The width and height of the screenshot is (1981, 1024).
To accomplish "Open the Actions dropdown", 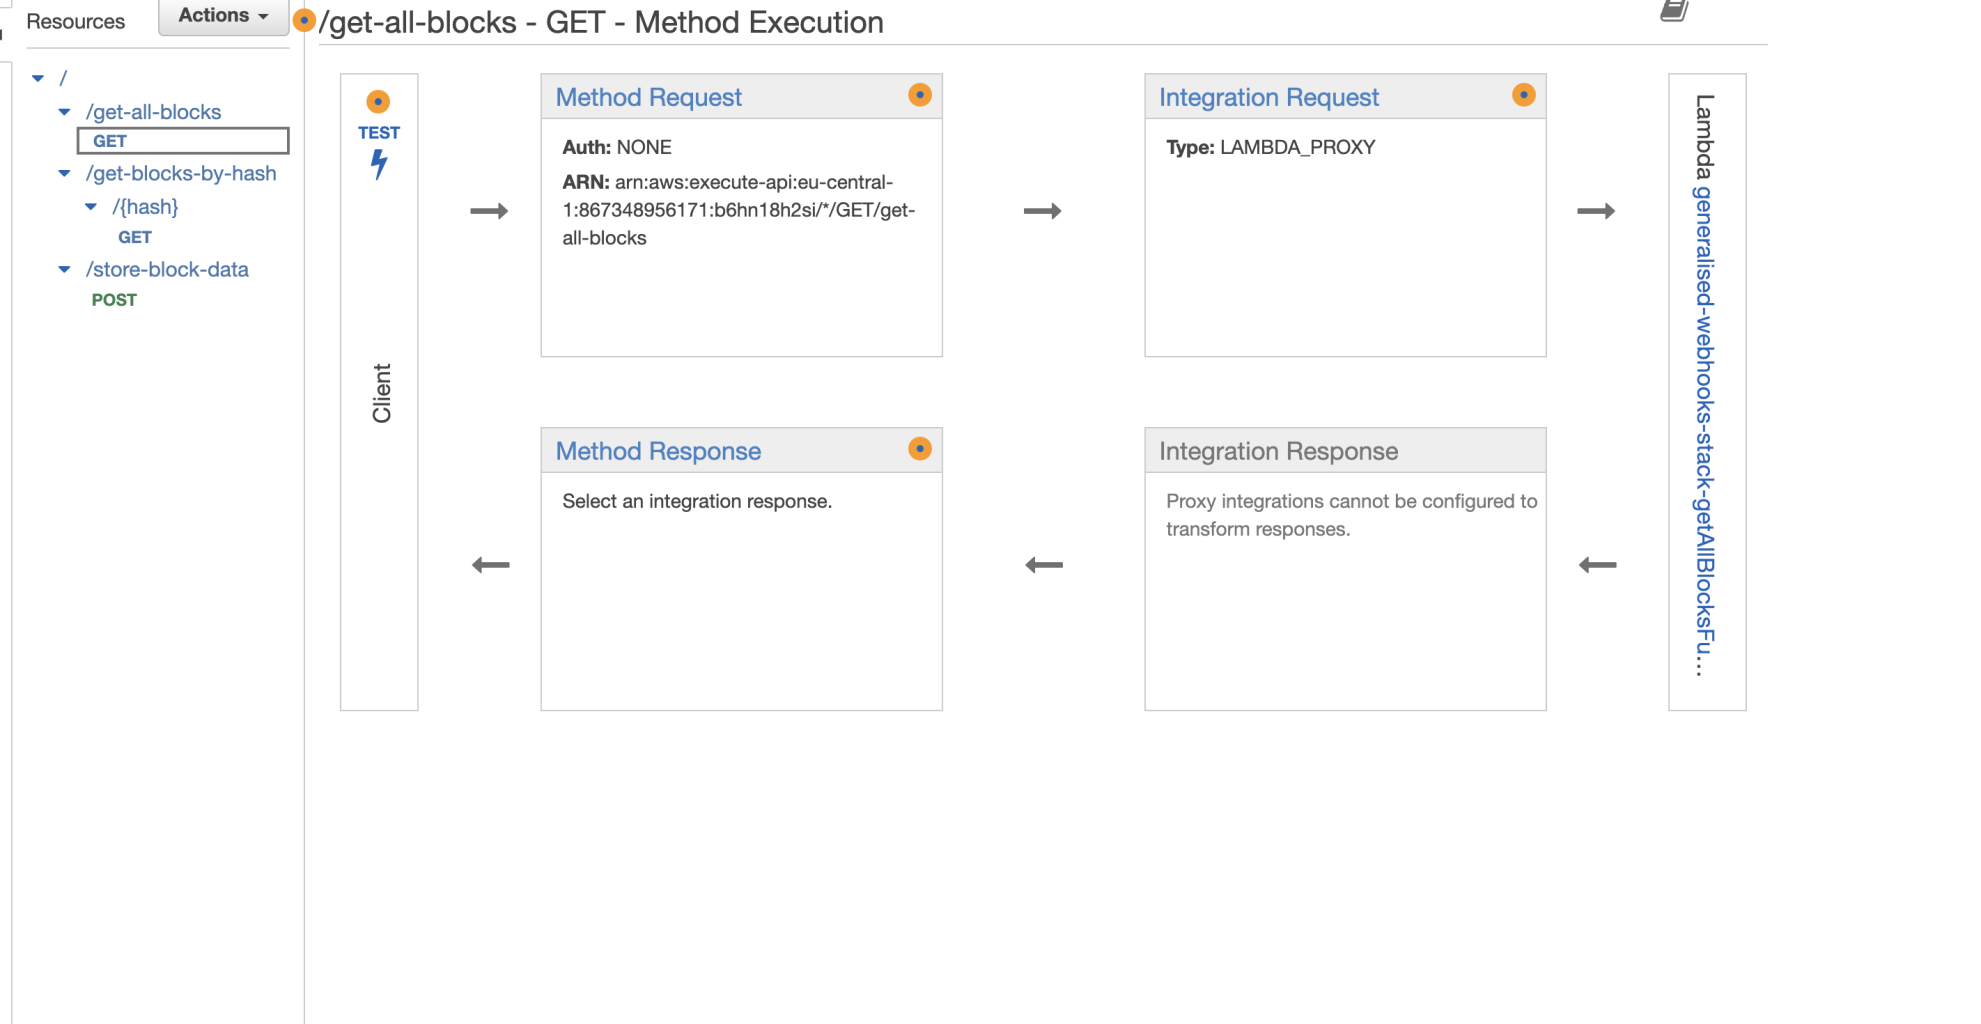I will [x=223, y=17].
